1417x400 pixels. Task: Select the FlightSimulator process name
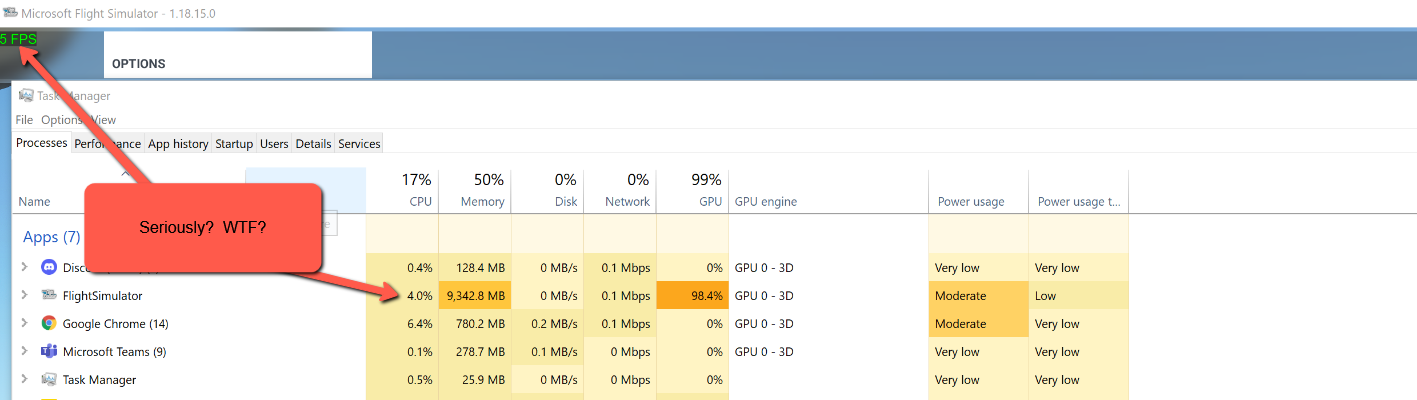click(x=102, y=296)
